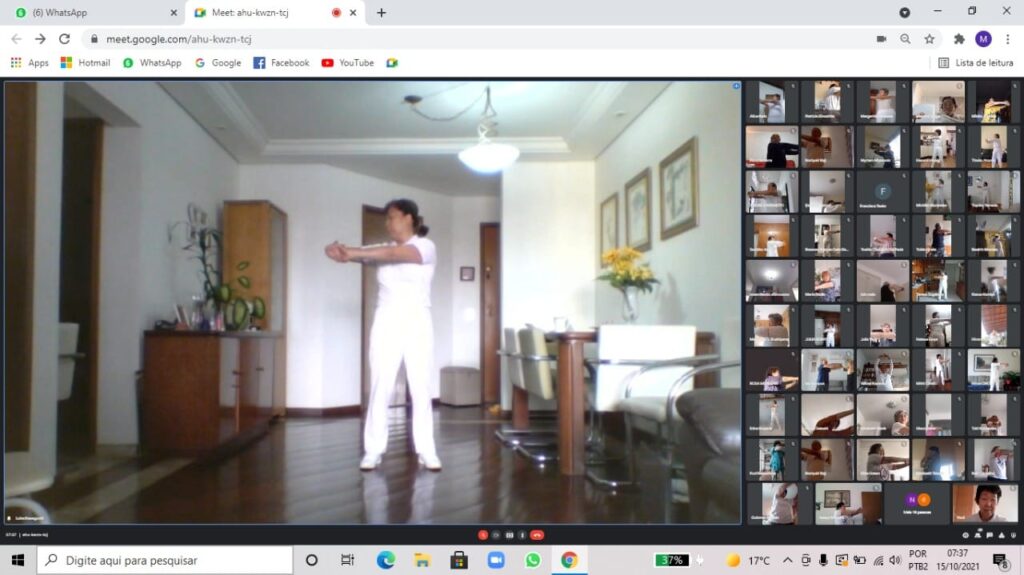Bookmark this page with the star icon
The width and height of the screenshot is (1024, 575).
(x=929, y=39)
